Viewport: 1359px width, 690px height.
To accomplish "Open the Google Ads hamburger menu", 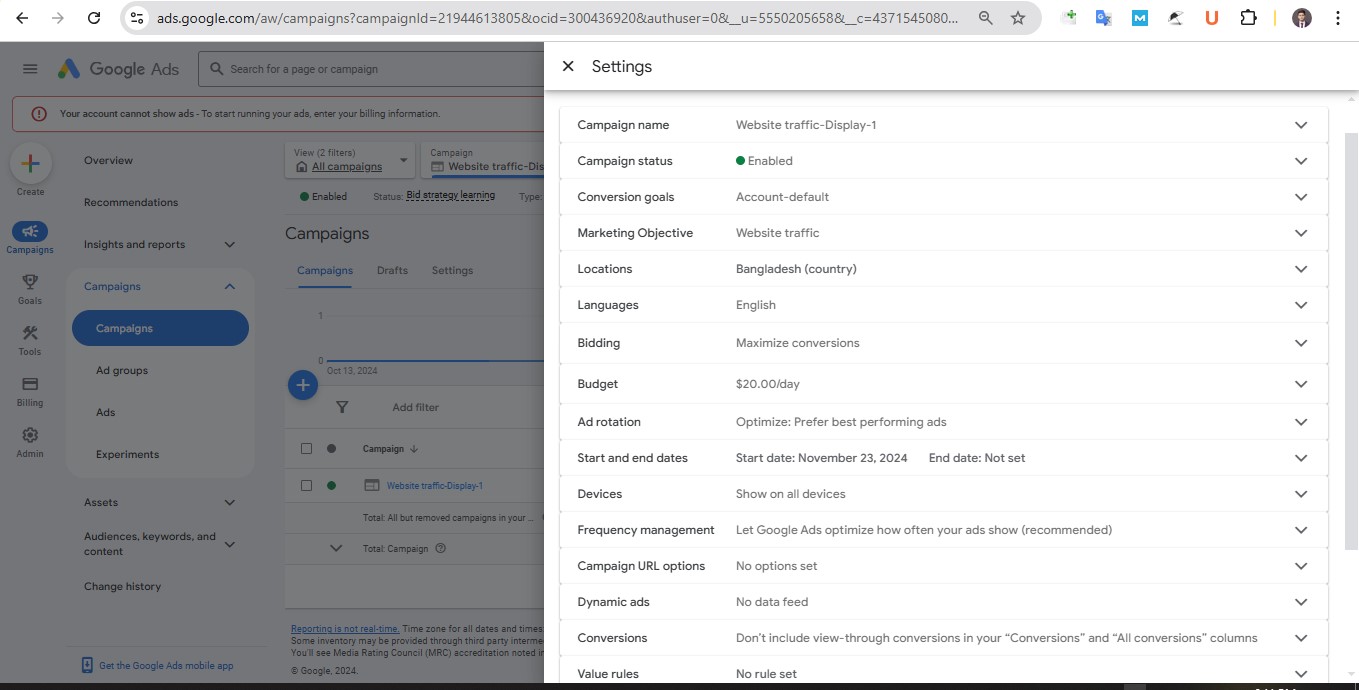I will pos(30,69).
